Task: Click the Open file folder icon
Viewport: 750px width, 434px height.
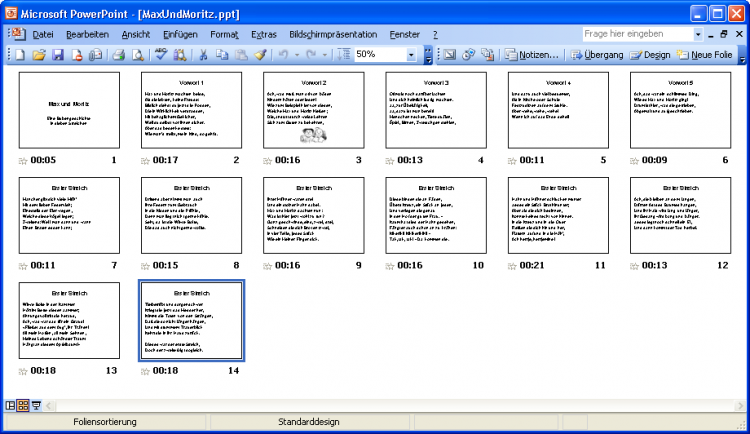Action: coord(38,54)
